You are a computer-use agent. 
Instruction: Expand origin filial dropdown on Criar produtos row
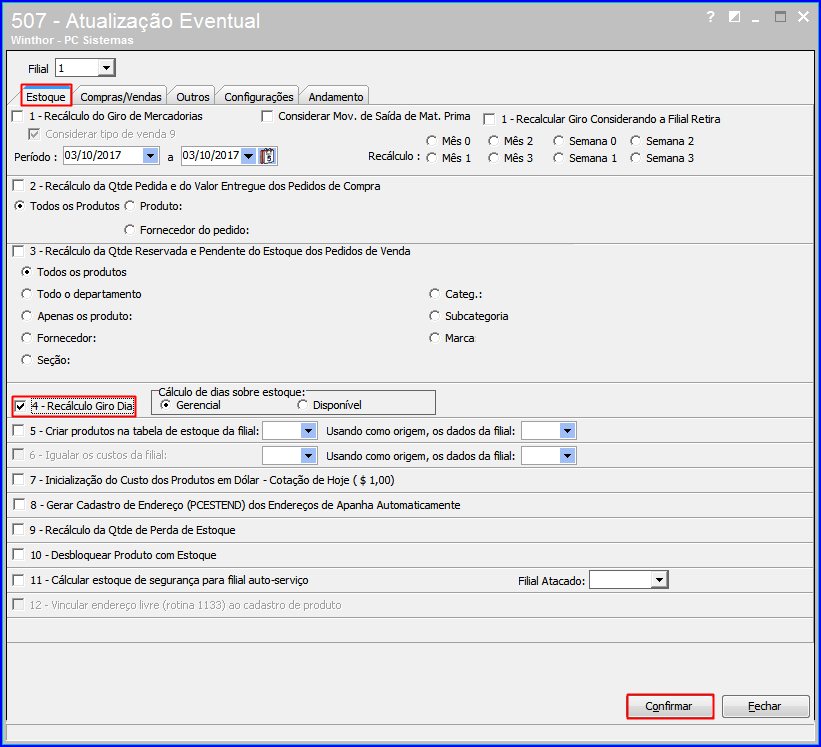coord(568,431)
